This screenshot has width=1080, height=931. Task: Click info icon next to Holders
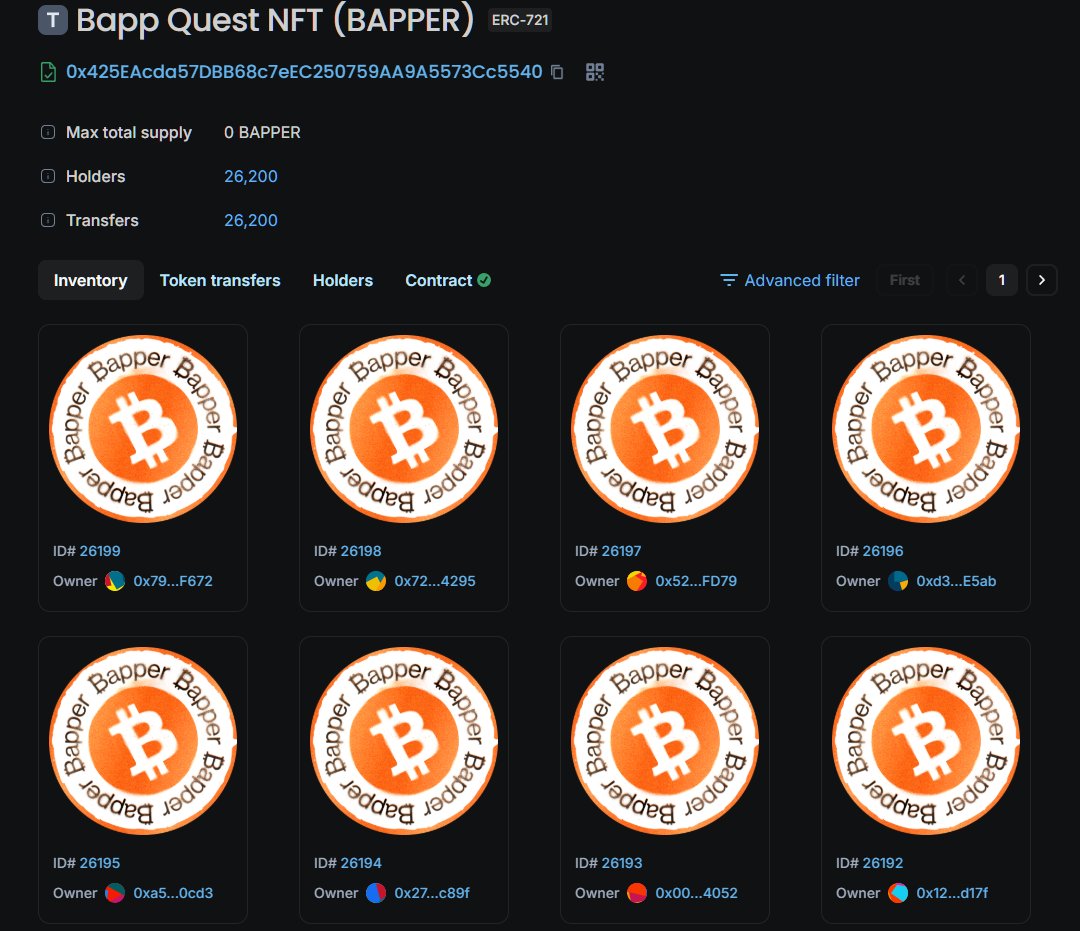(x=48, y=176)
